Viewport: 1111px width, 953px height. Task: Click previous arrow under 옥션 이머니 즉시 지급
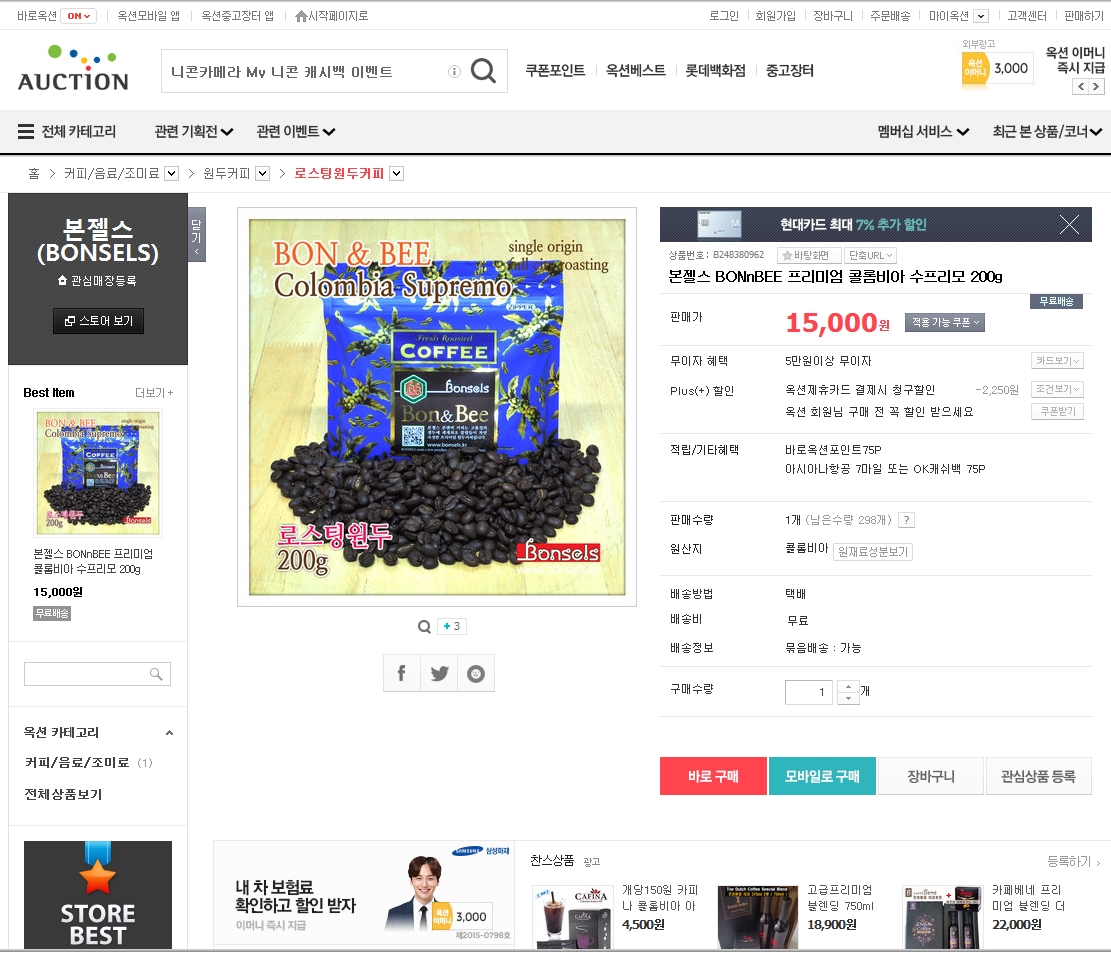point(1081,86)
